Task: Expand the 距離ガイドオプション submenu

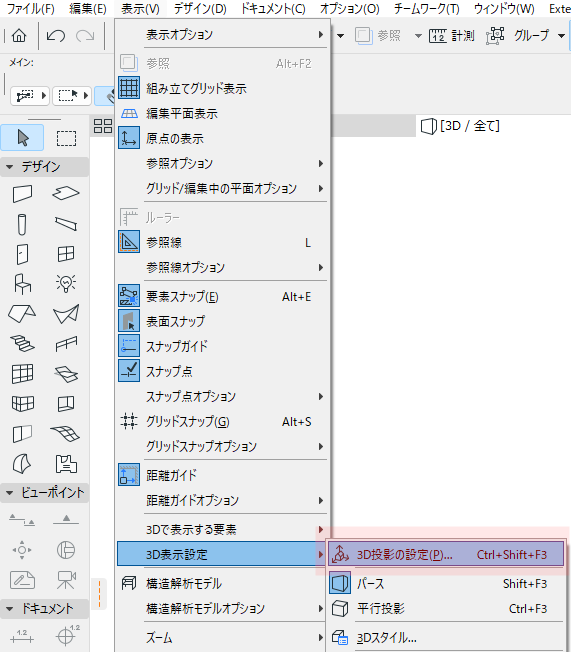Action: (223, 500)
